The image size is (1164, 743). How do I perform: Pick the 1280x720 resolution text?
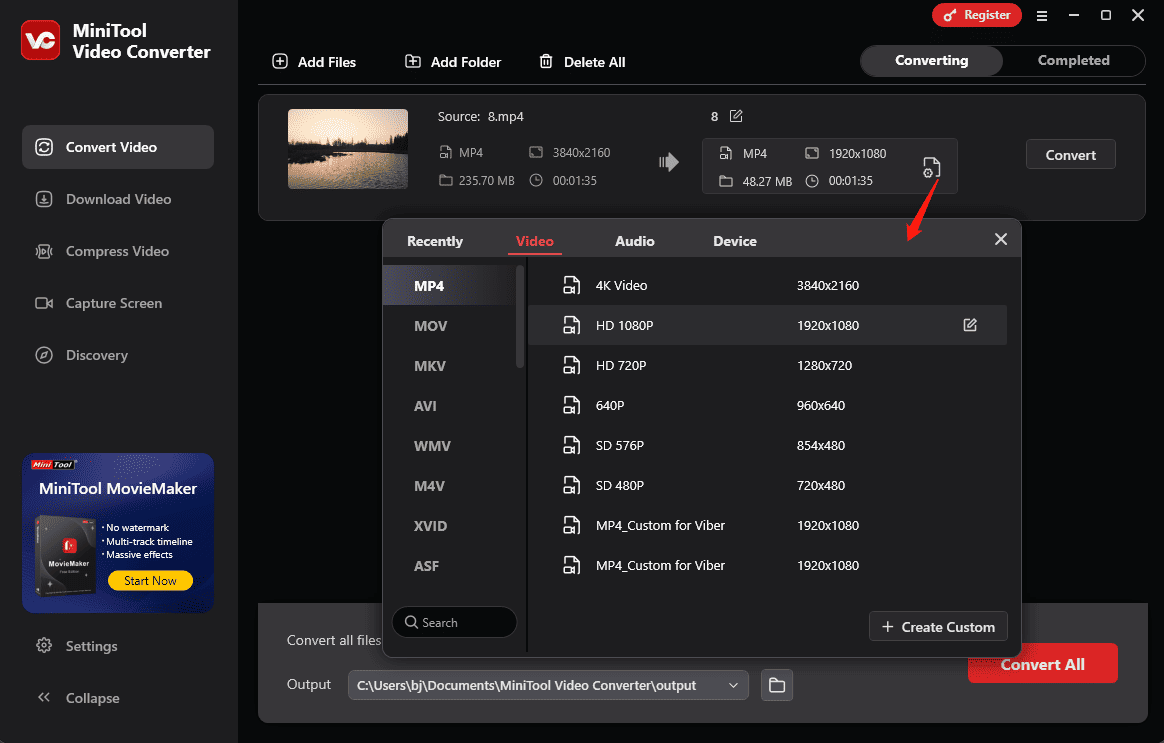tap(824, 366)
